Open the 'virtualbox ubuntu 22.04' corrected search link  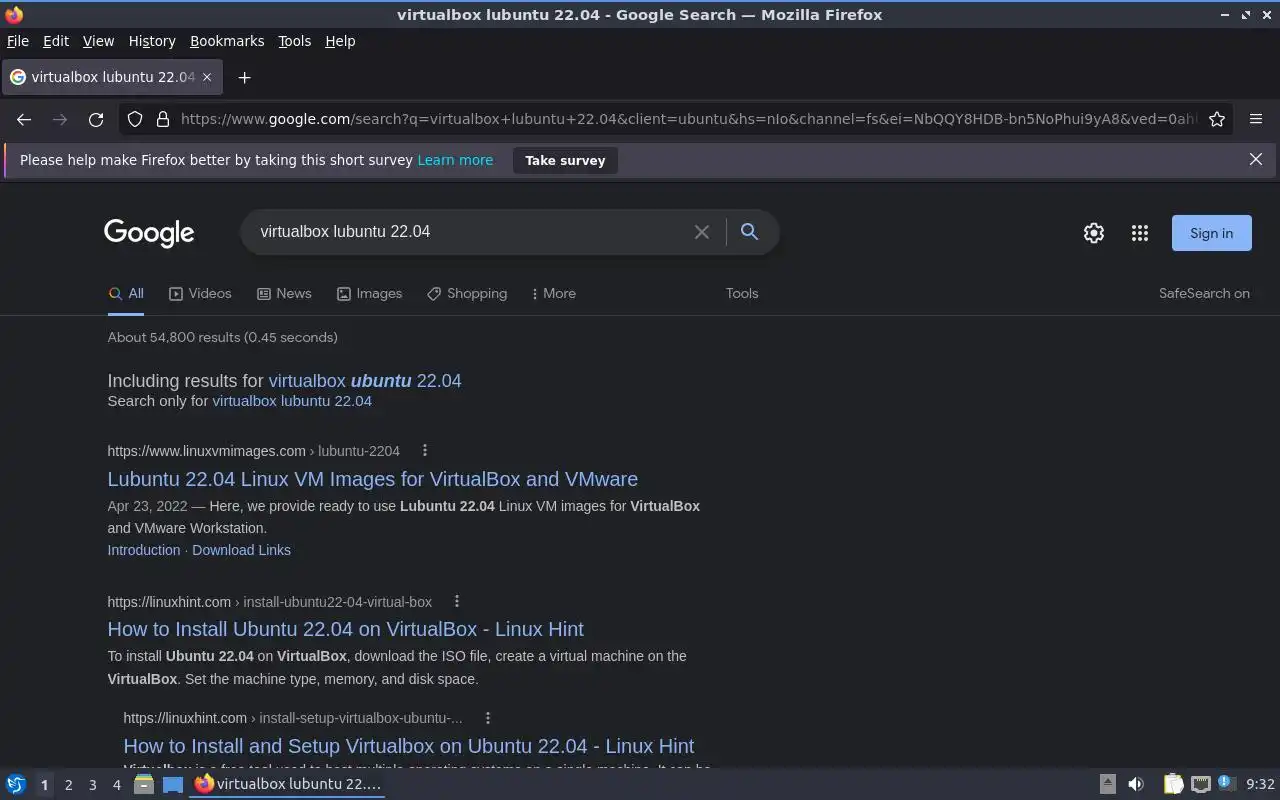[x=365, y=381]
